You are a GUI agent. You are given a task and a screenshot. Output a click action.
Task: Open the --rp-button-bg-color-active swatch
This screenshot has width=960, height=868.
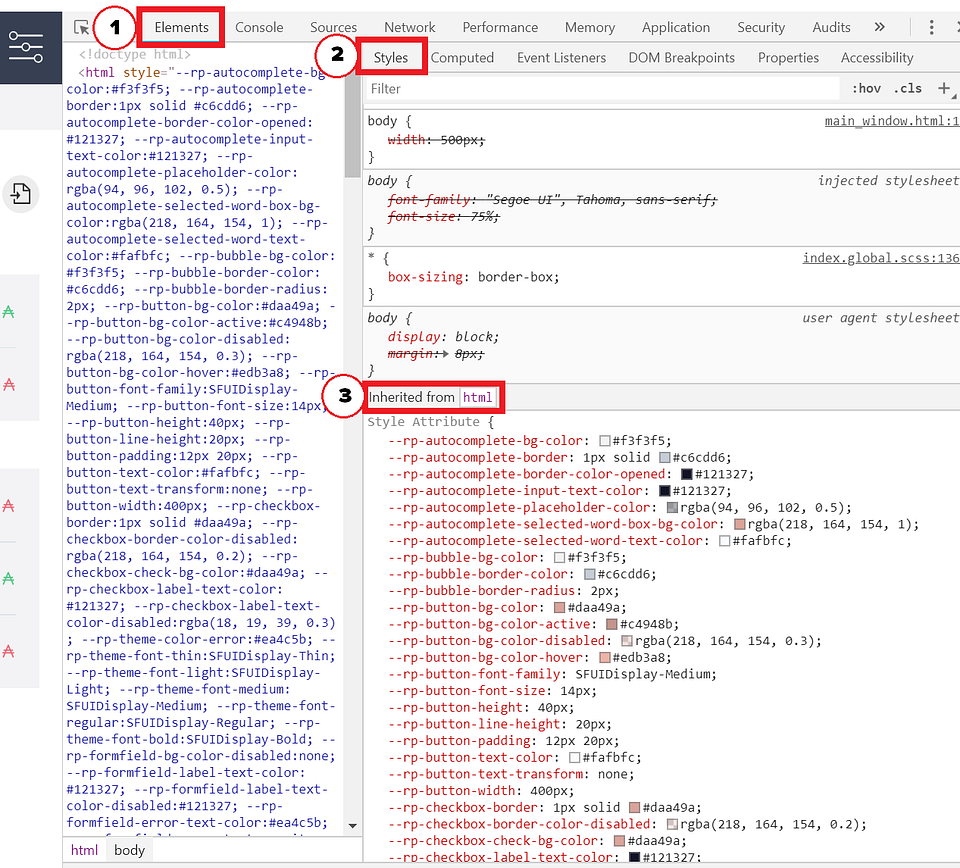pyautogui.click(x=612, y=624)
